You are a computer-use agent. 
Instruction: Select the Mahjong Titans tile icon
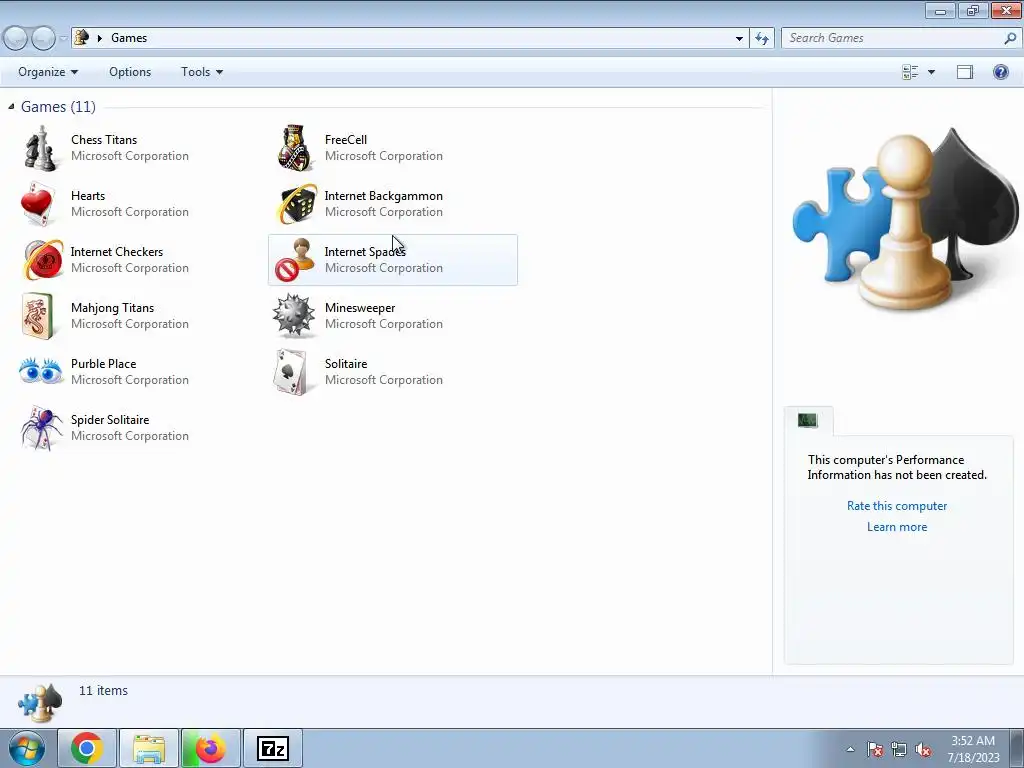pyautogui.click(x=38, y=316)
